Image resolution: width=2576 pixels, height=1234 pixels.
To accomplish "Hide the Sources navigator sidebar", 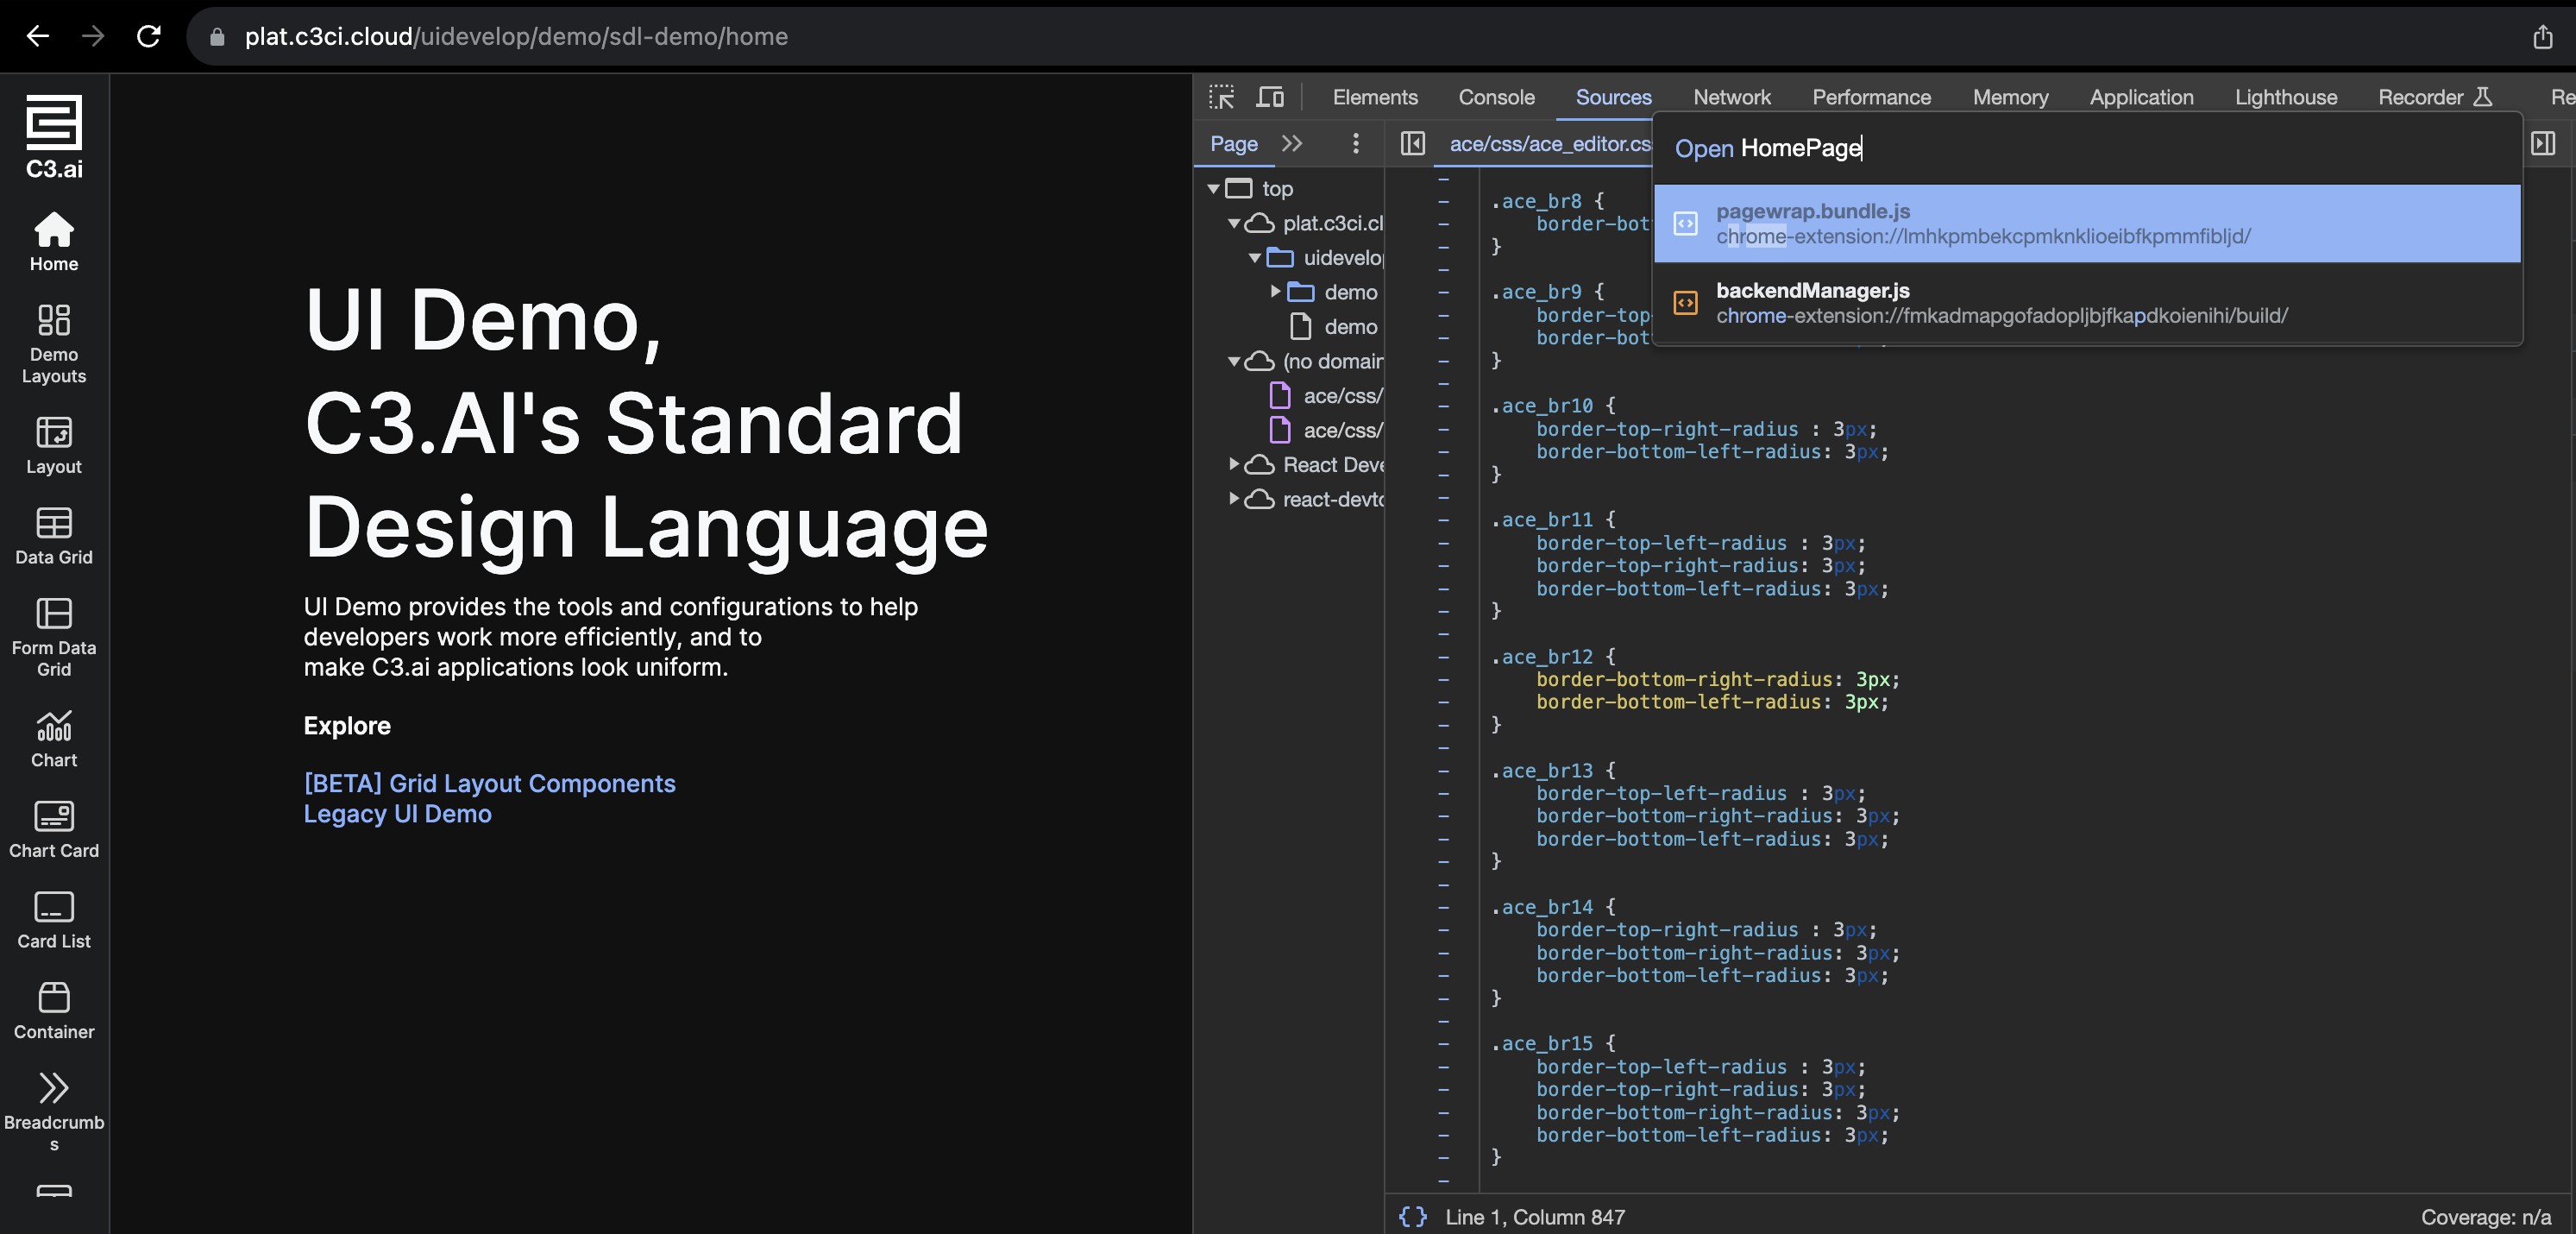I will click(1412, 143).
